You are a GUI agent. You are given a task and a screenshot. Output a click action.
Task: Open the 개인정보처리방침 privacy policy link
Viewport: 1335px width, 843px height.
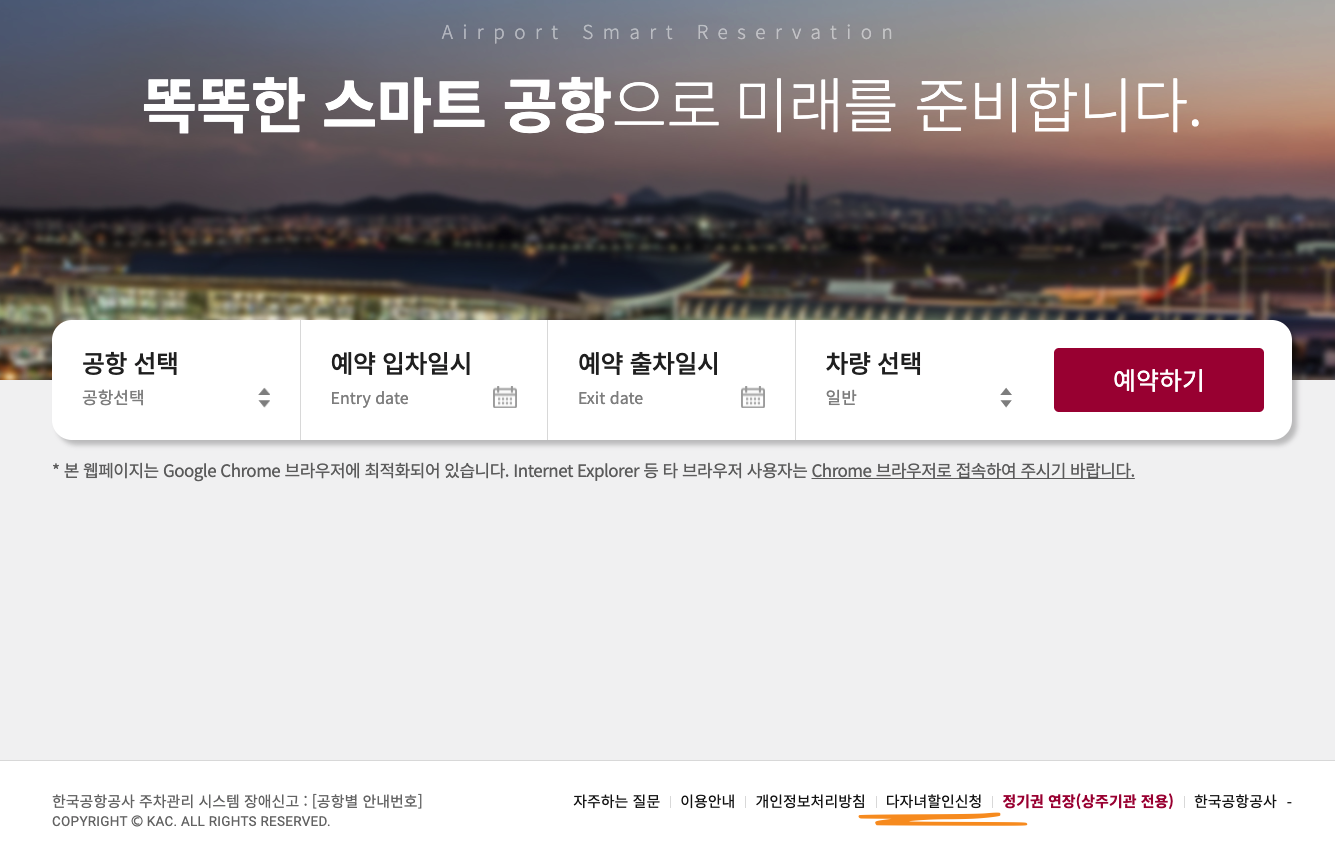[810, 801]
